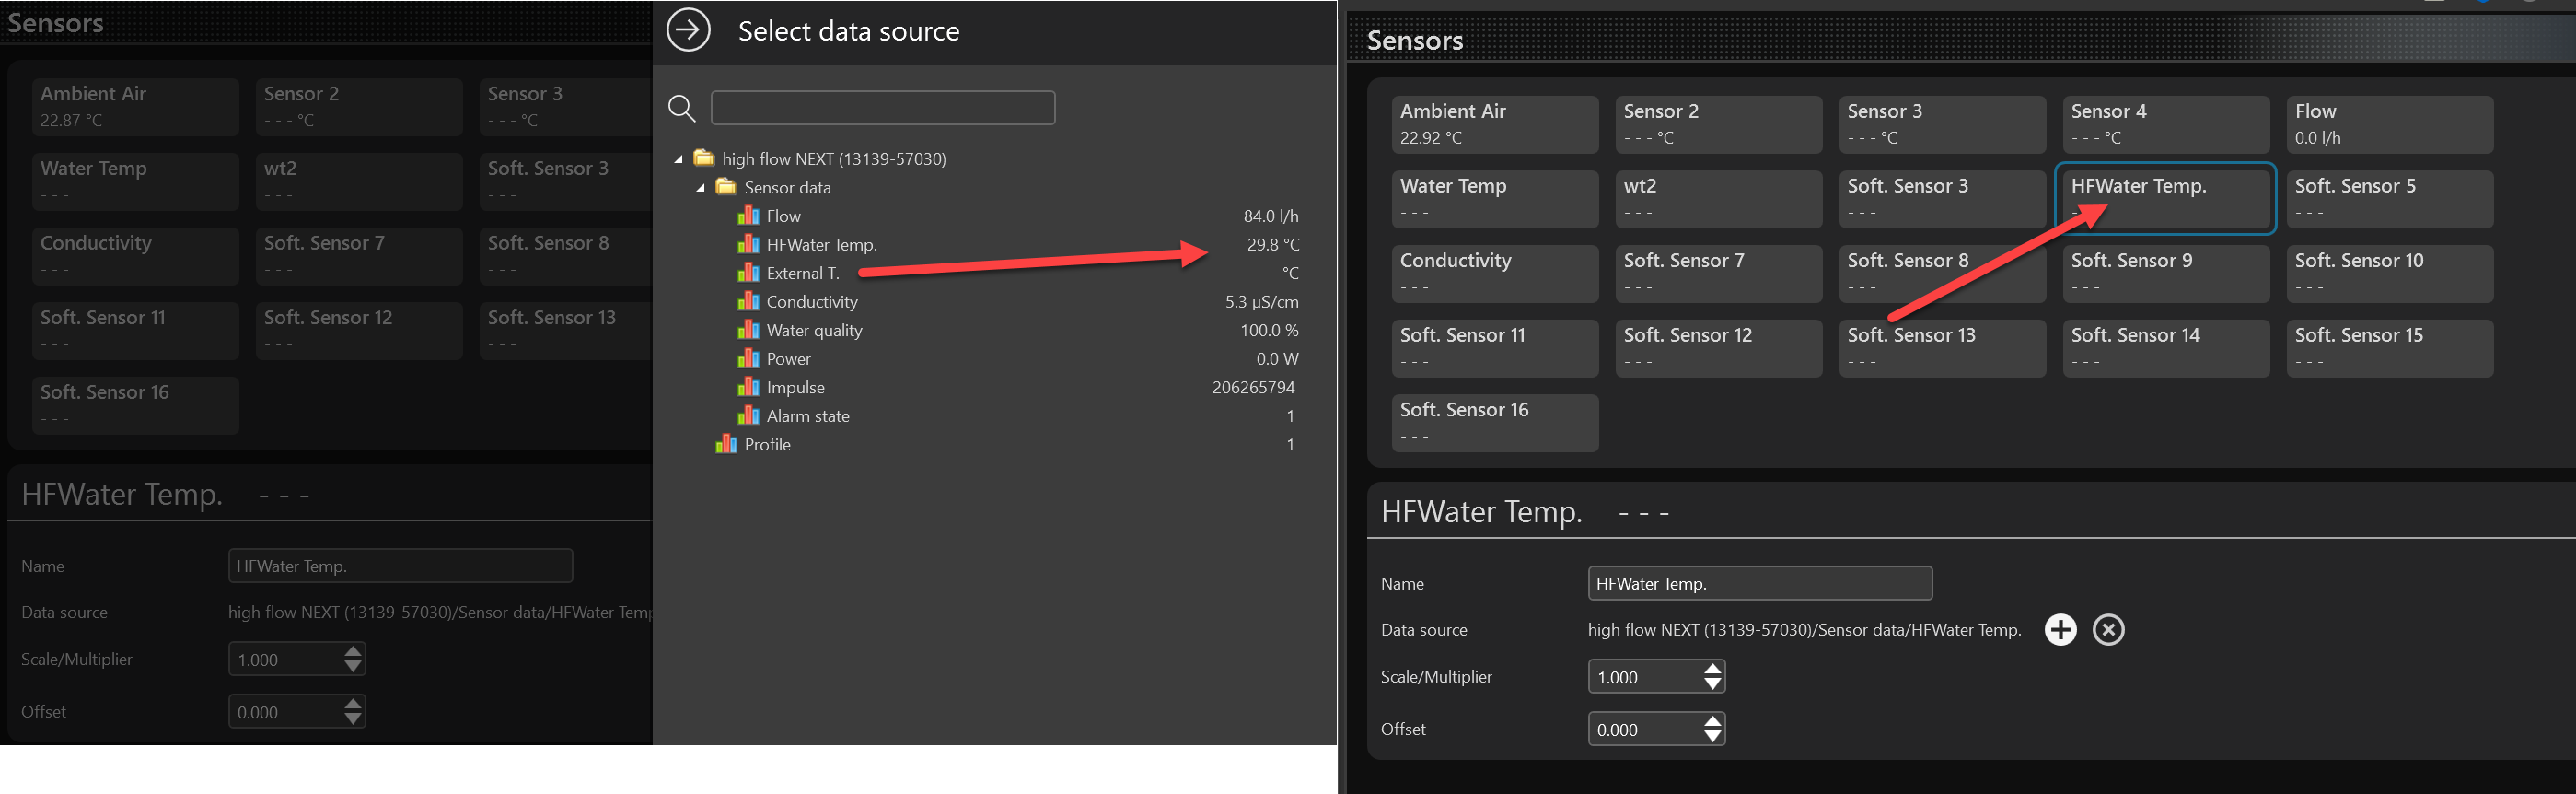The height and width of the screenshot is (794, 2576).
Task: Collapse the Sensor data tree node
Action: tap(700, 188)
